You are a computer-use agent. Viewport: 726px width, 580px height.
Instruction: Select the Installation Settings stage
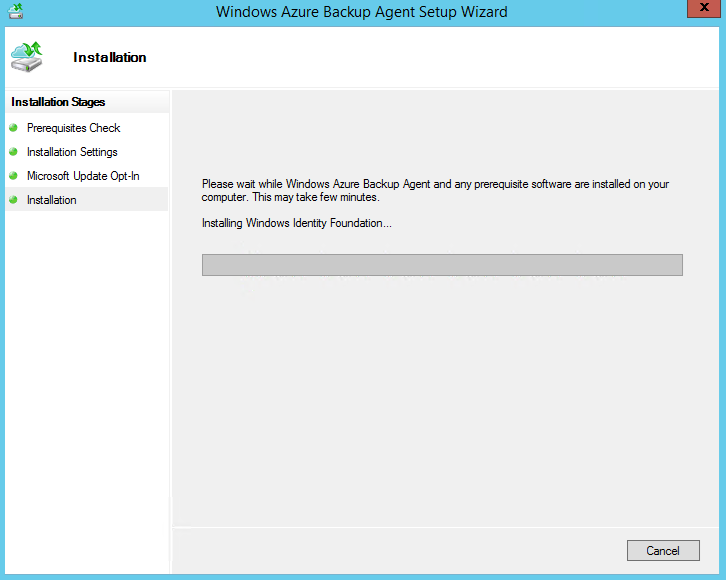72,152
